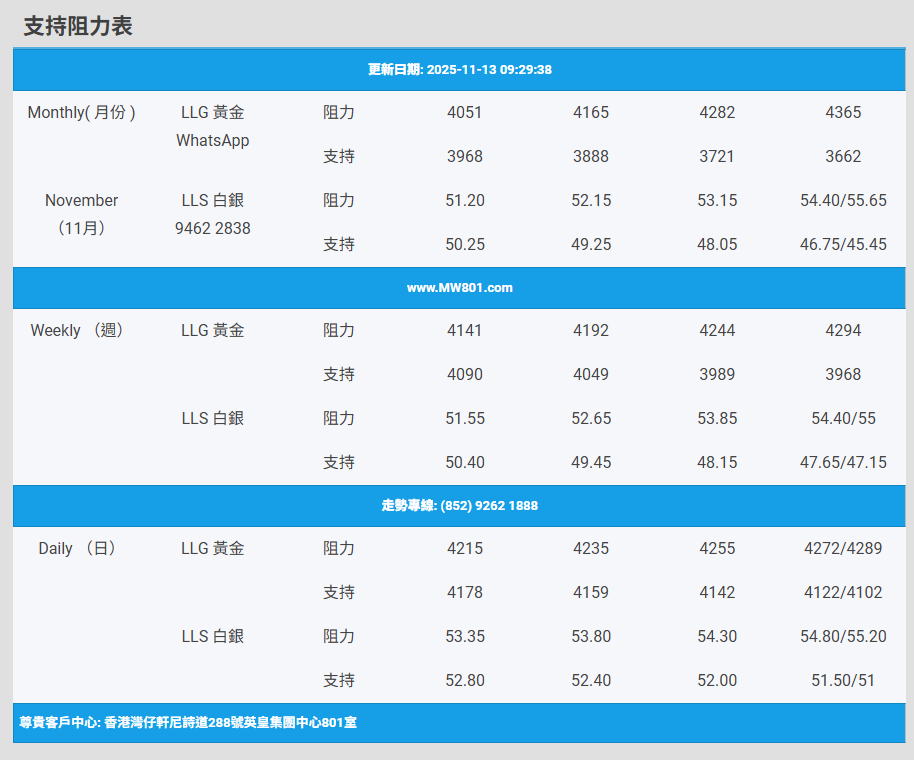Screen dimensions: 914x760
Task: Select the Monthly (月份) row label
Action: tap(82, 113)
